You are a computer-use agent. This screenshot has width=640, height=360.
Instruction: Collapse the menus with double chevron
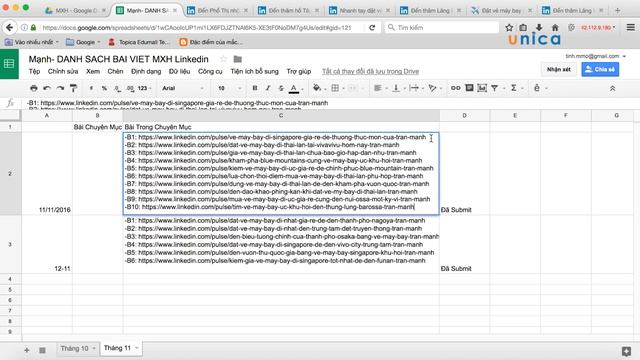(612, 88)
